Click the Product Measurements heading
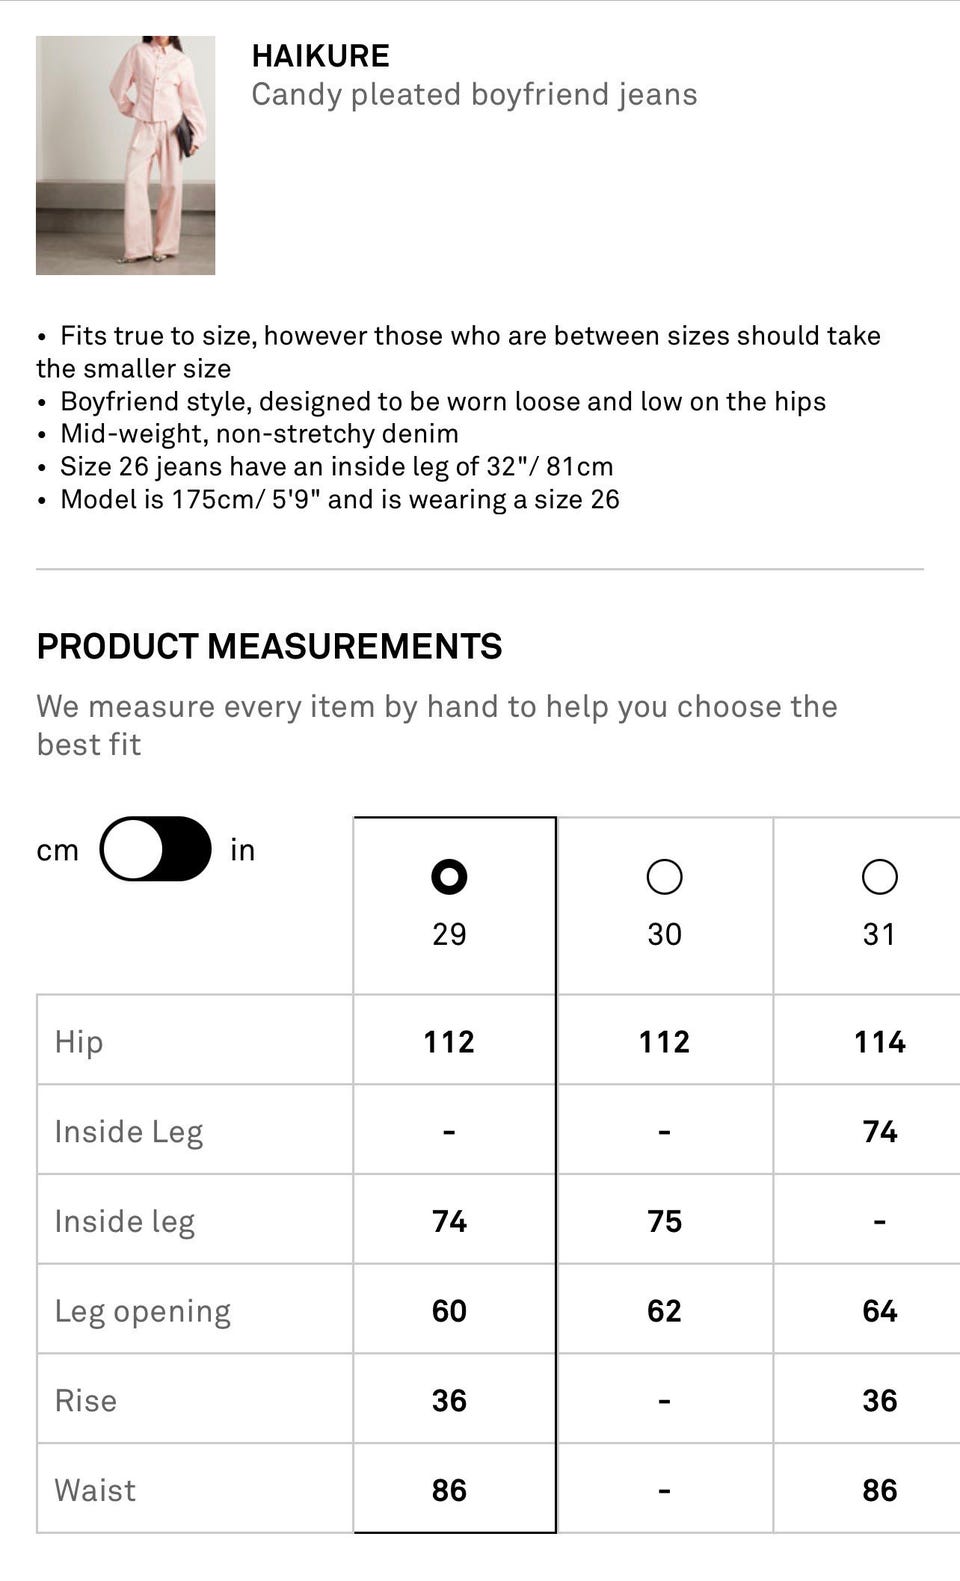The height and width of the screenshot is (1581, 960). click(269, 647)
